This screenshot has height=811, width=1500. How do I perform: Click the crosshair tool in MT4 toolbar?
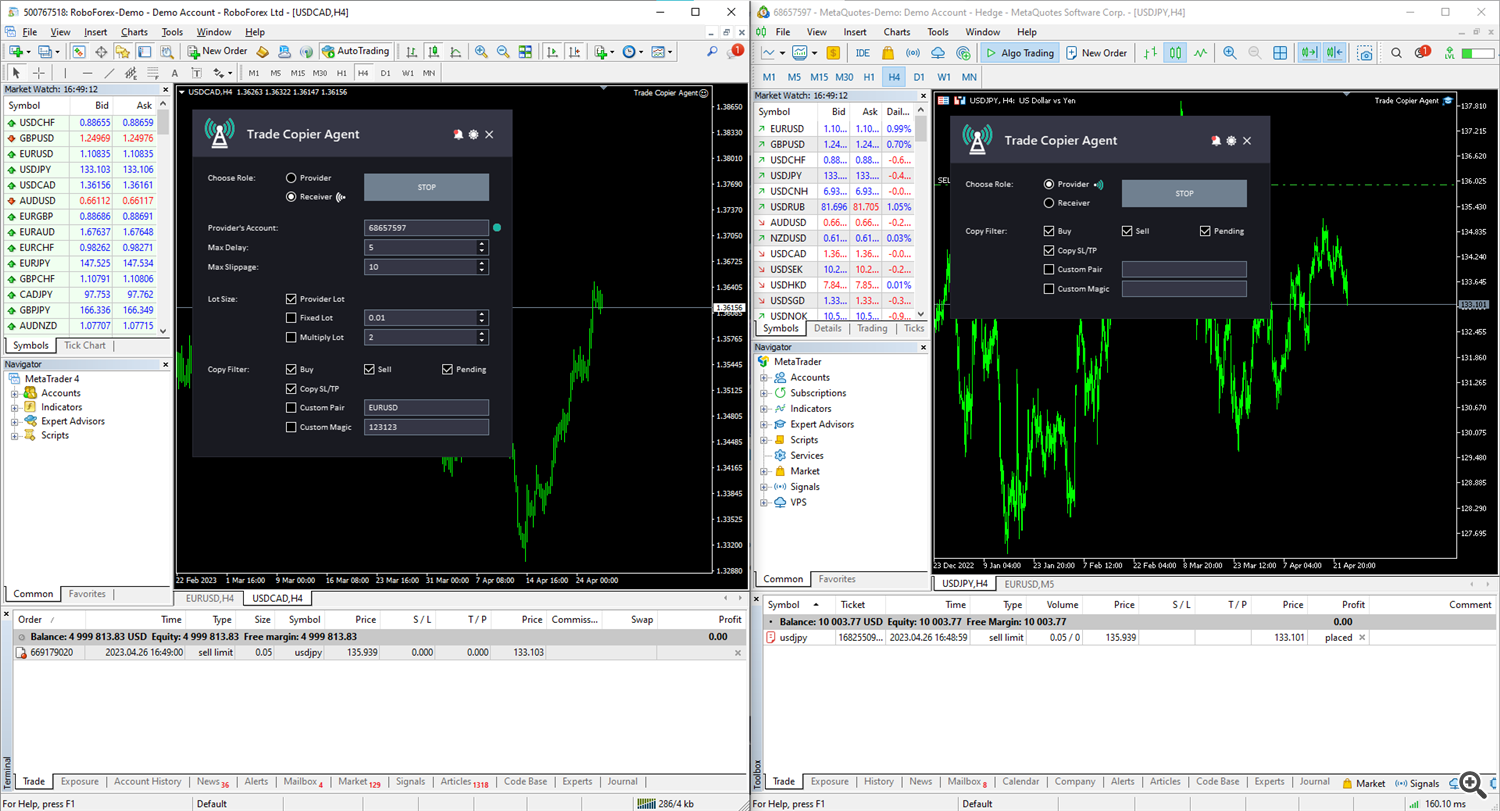(39, 73)
